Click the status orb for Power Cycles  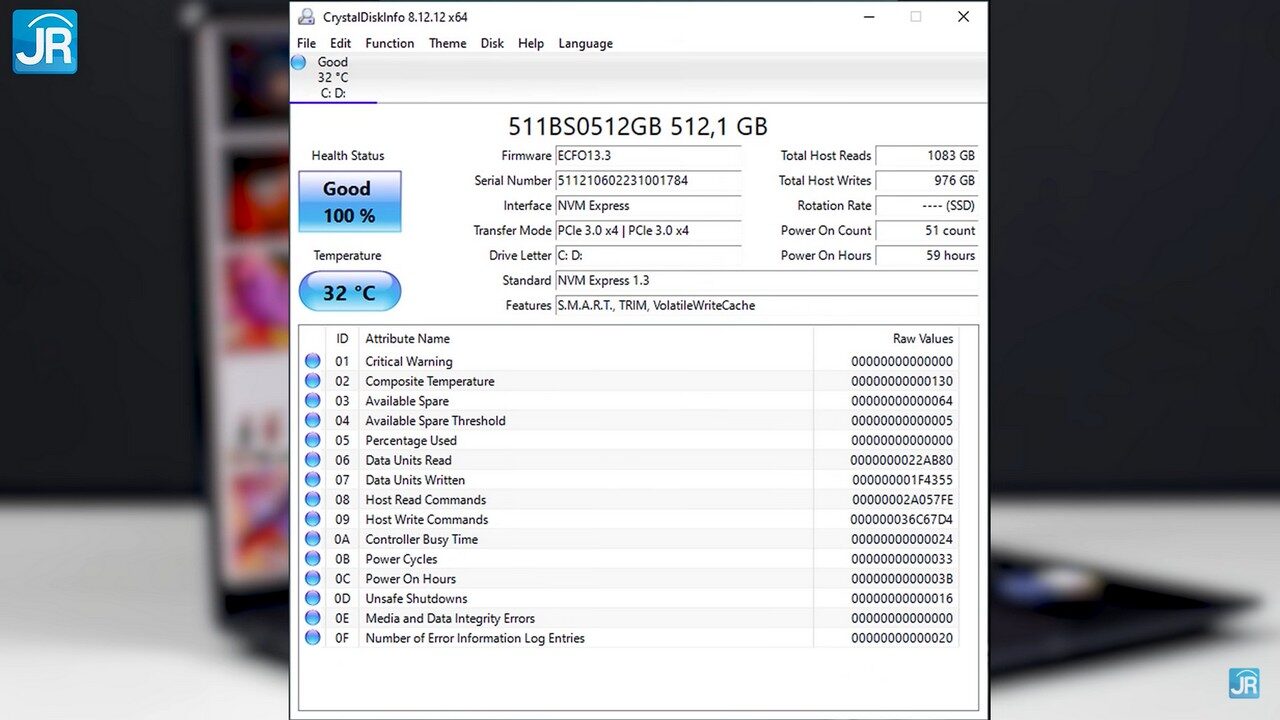click(x=313, y=559)
